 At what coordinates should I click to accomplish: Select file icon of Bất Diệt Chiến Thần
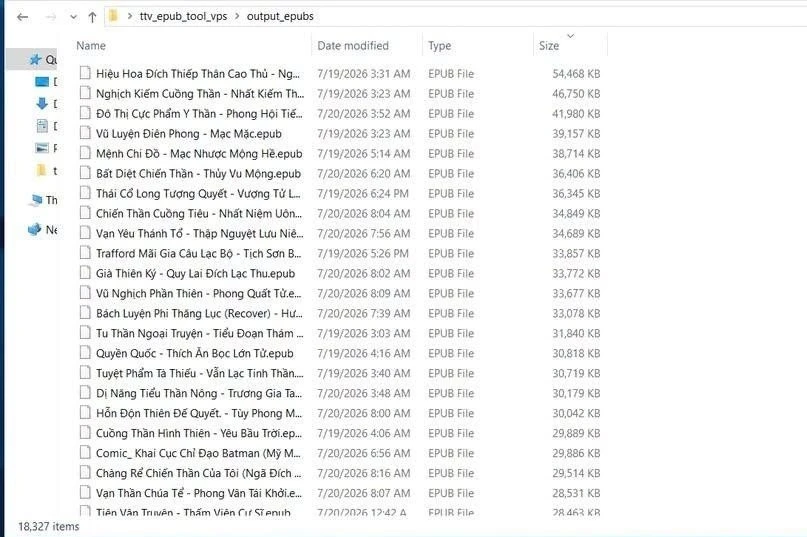[85, 173]
